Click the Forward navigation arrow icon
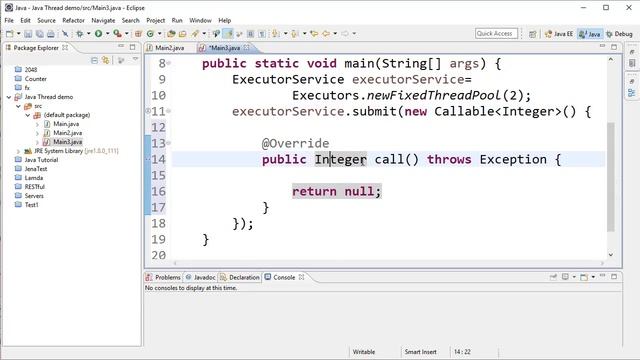 click(346, 34)
